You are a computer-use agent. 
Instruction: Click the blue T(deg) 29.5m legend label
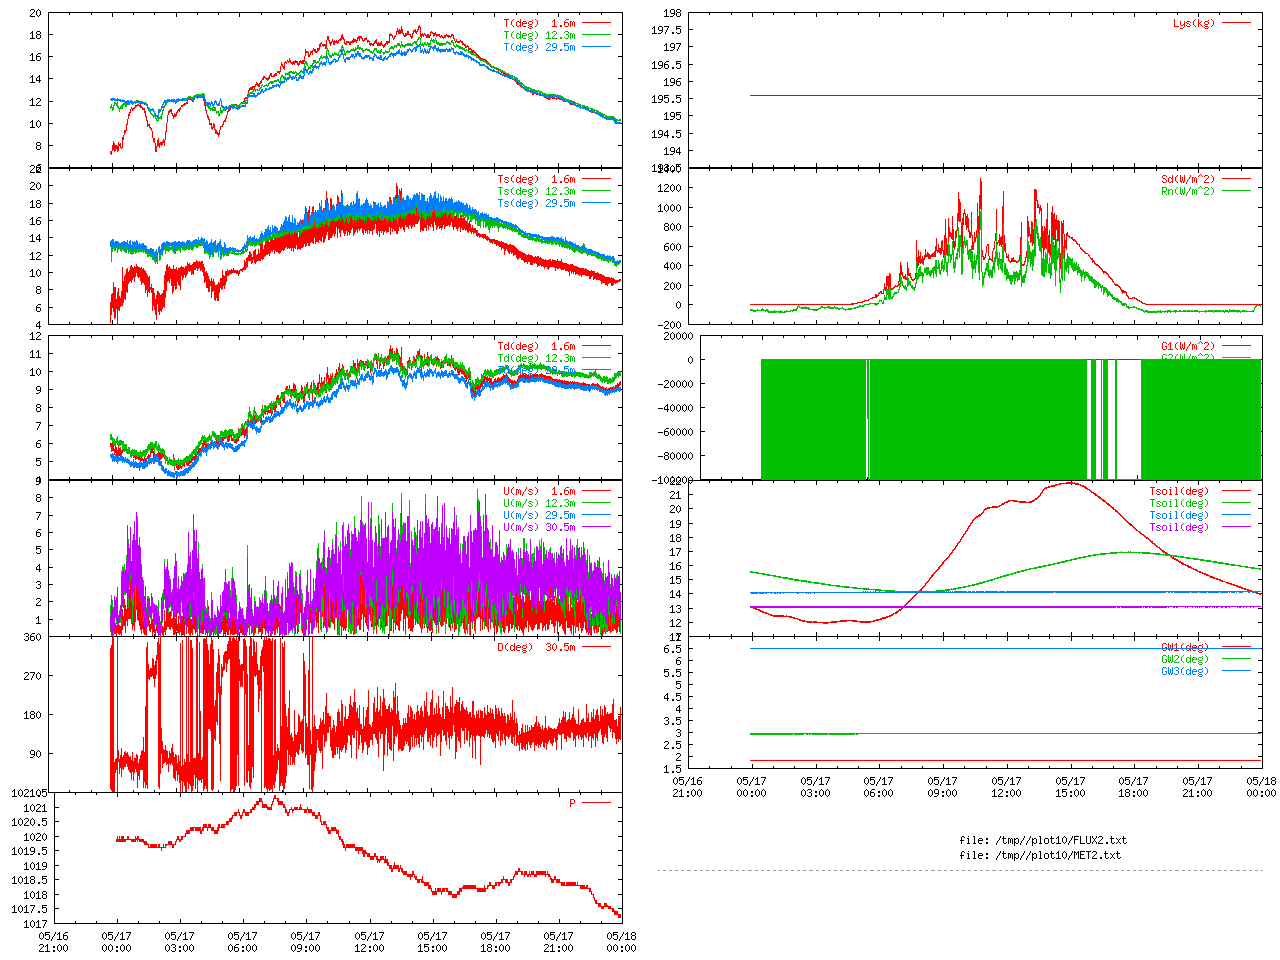click(x=539, y=47)
